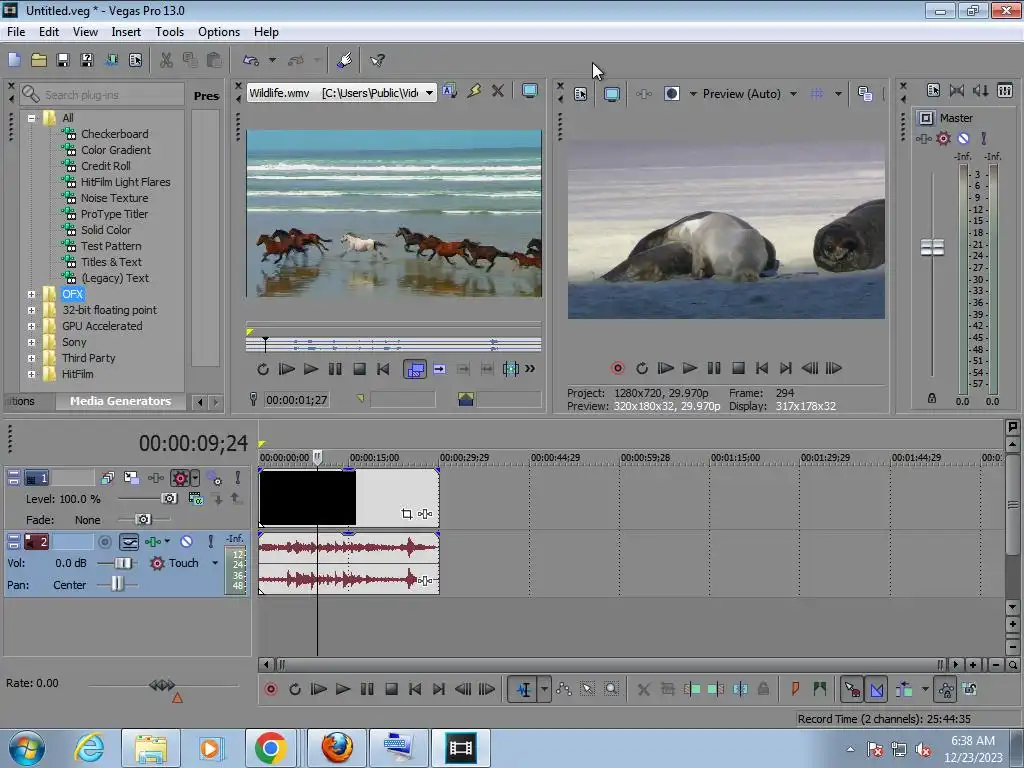
Task: Click the Open folder icon in the main toolbar
Action: 38,60
